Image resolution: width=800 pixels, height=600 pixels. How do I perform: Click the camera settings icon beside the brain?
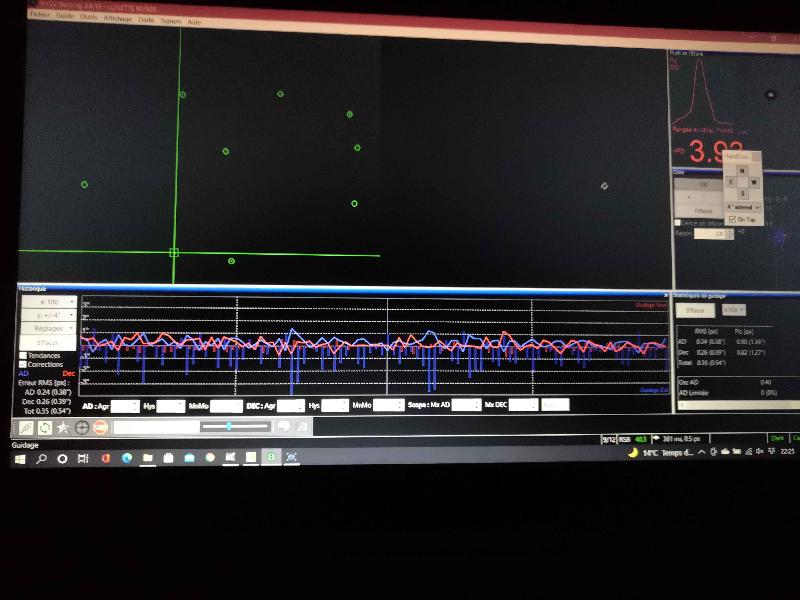click(302, 427)
